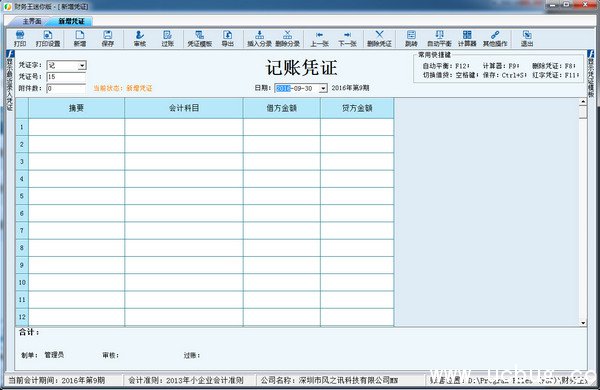This screenshot has width=600, height=390.
Task: Click the 过账 (Post) toolbar icon
Action: (168, 39)
